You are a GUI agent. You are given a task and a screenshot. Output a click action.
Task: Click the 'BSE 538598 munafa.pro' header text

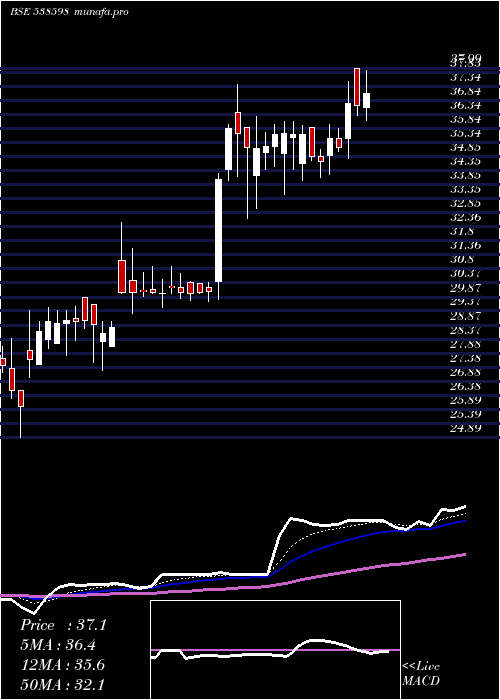click(69, 12)
